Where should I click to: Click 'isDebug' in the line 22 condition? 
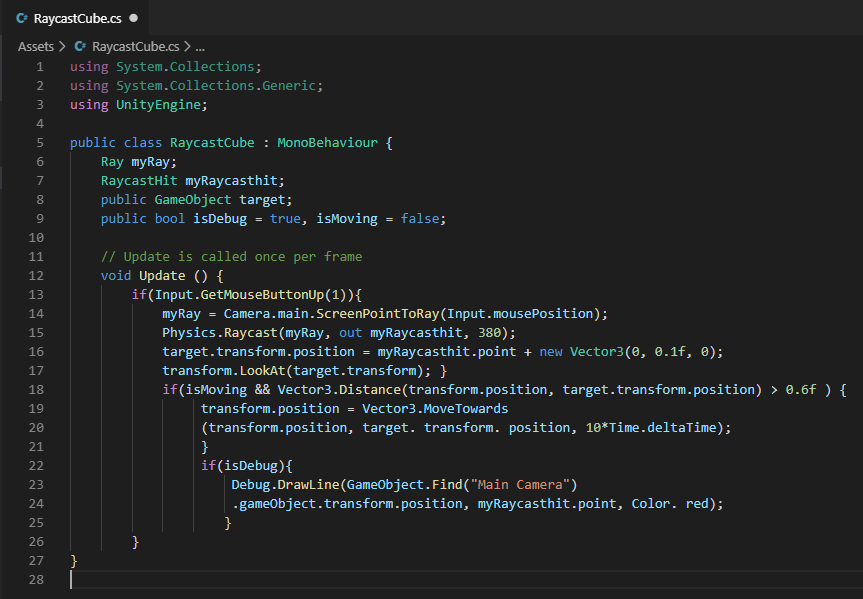pos(250,465)
